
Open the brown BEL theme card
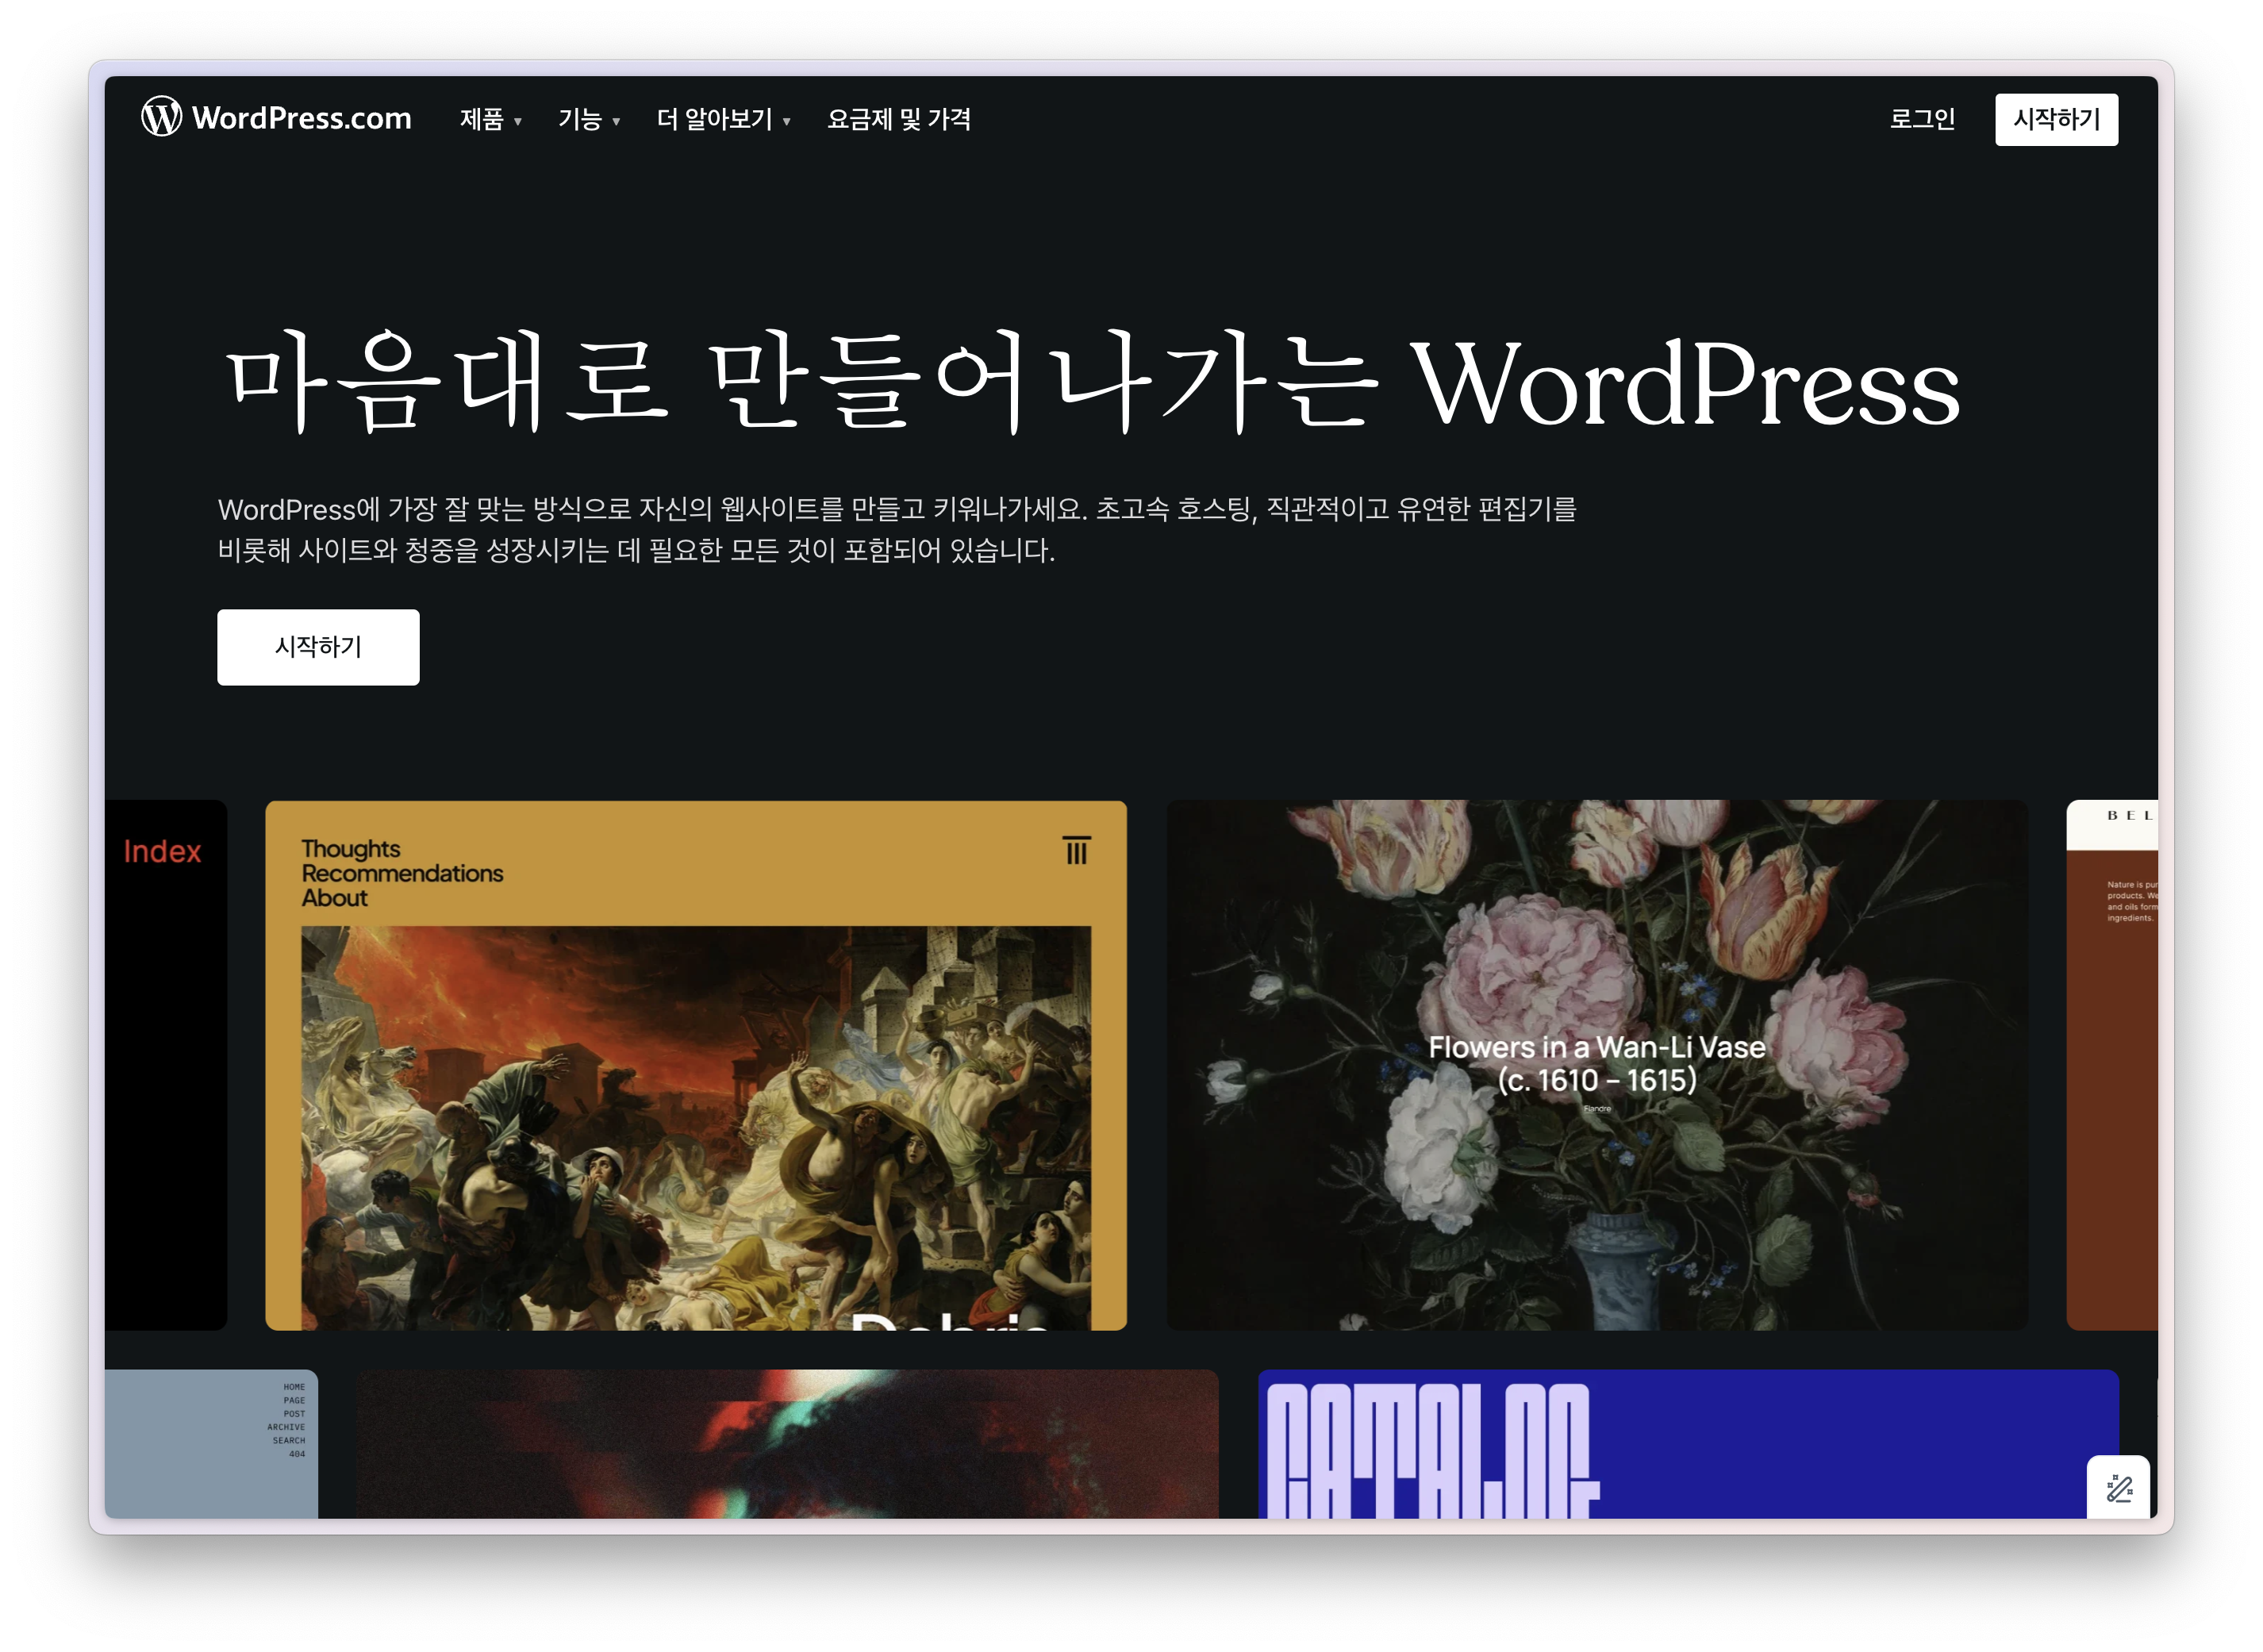2111,1064
